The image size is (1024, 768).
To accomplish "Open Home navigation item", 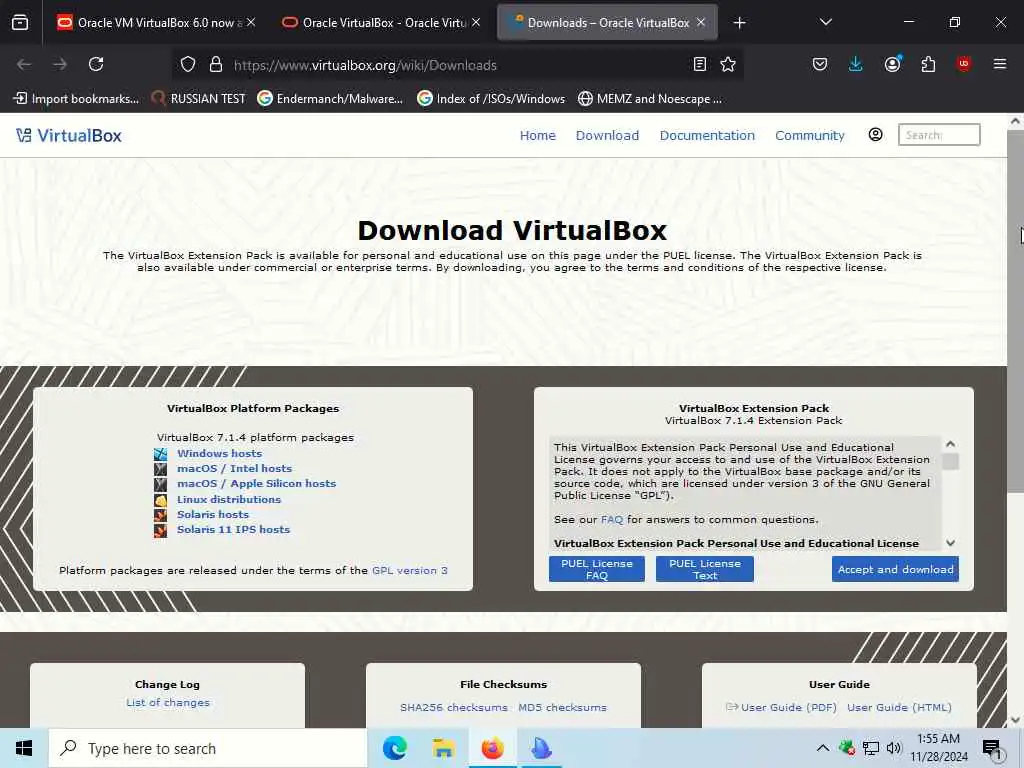I will [x=537, y=135].
